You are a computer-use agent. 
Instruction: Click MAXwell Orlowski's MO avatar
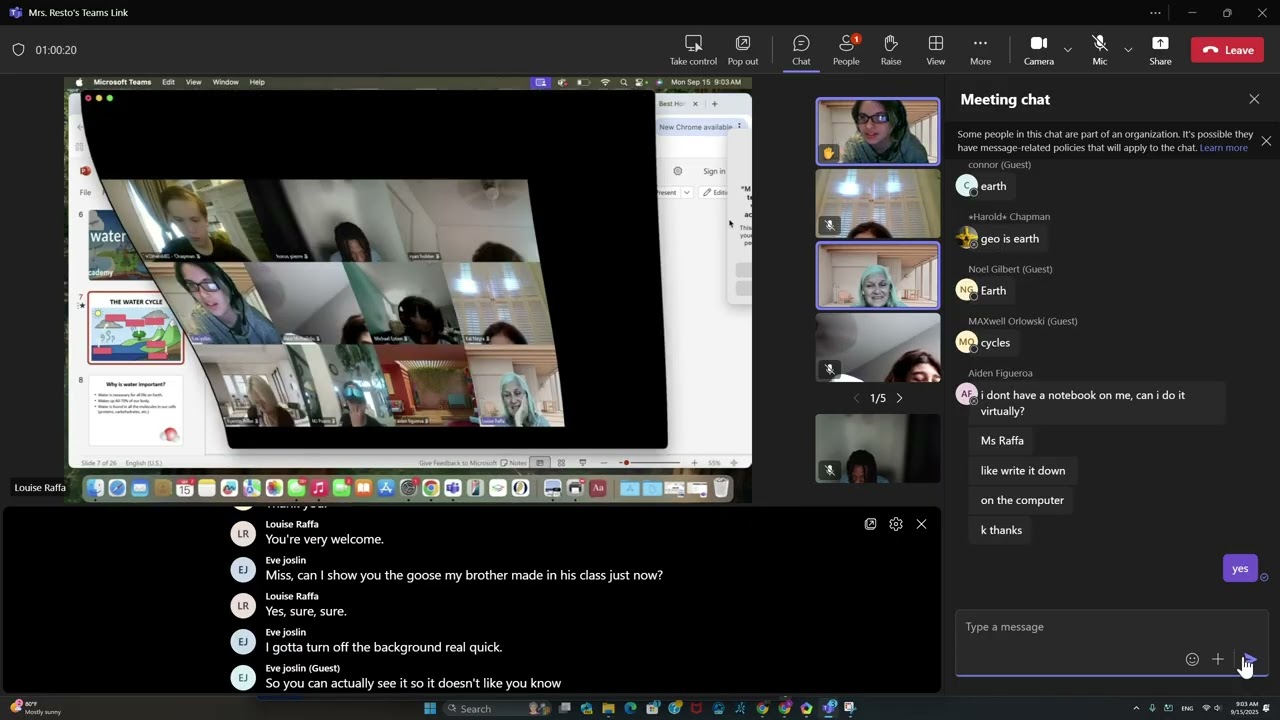966,342
